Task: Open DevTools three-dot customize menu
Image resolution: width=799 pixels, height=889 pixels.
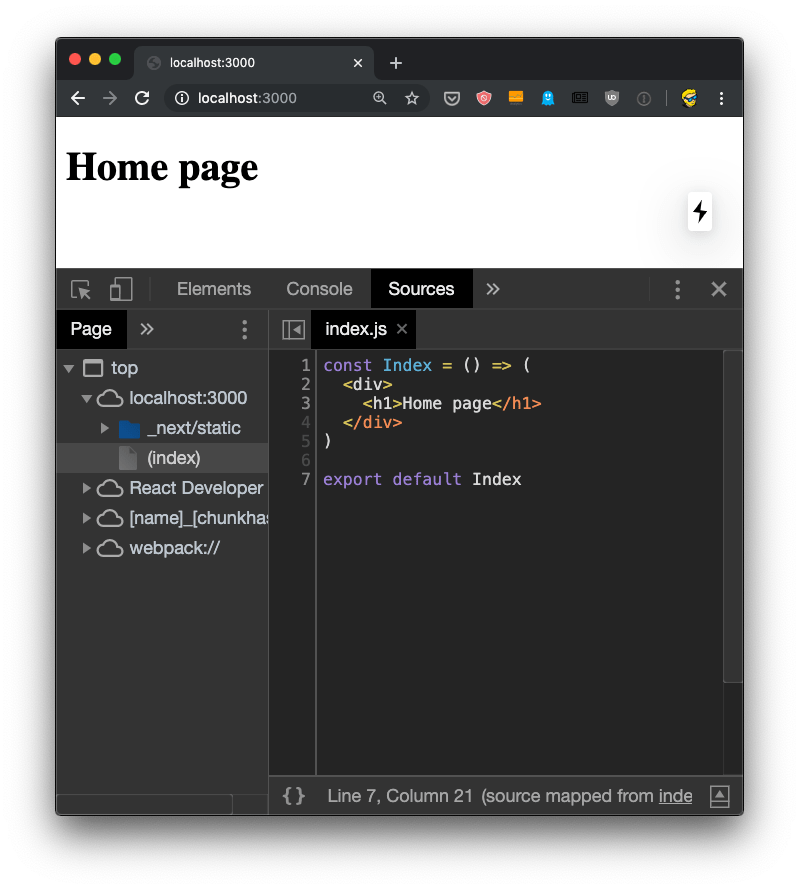Action: pos(677,290)
